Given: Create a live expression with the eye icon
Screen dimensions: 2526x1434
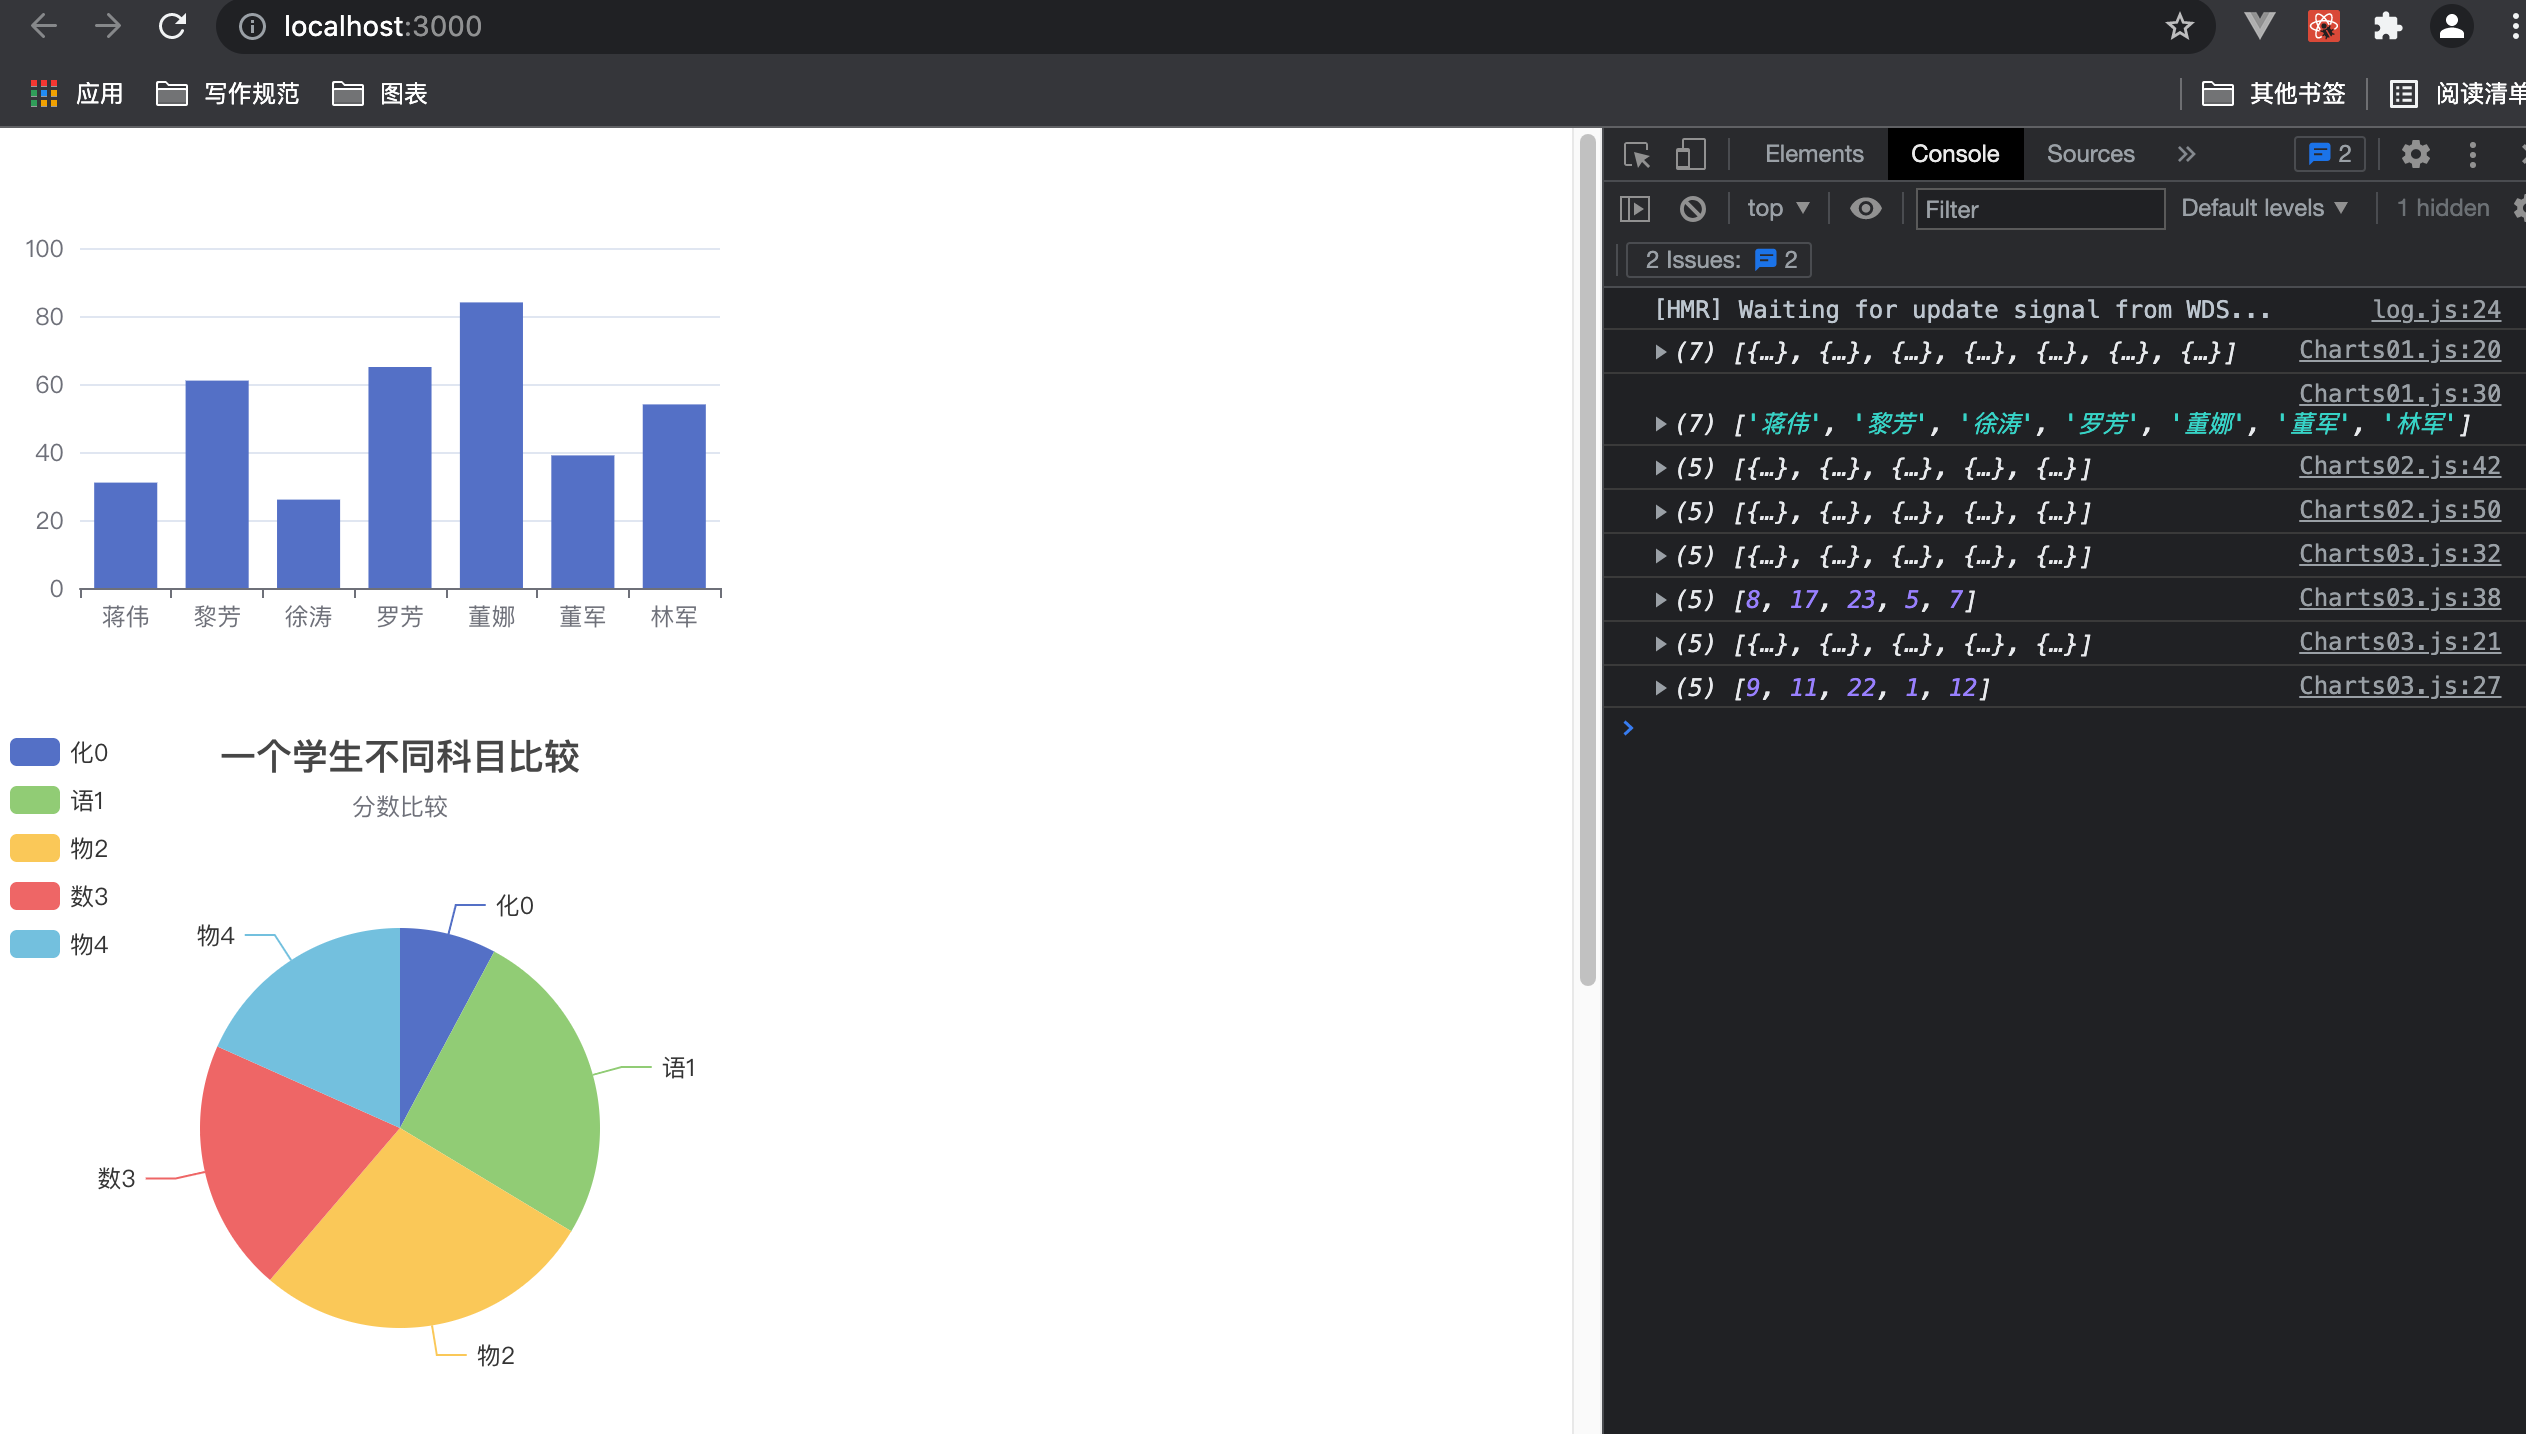Looking at the screenshot, I should 1865,208.
